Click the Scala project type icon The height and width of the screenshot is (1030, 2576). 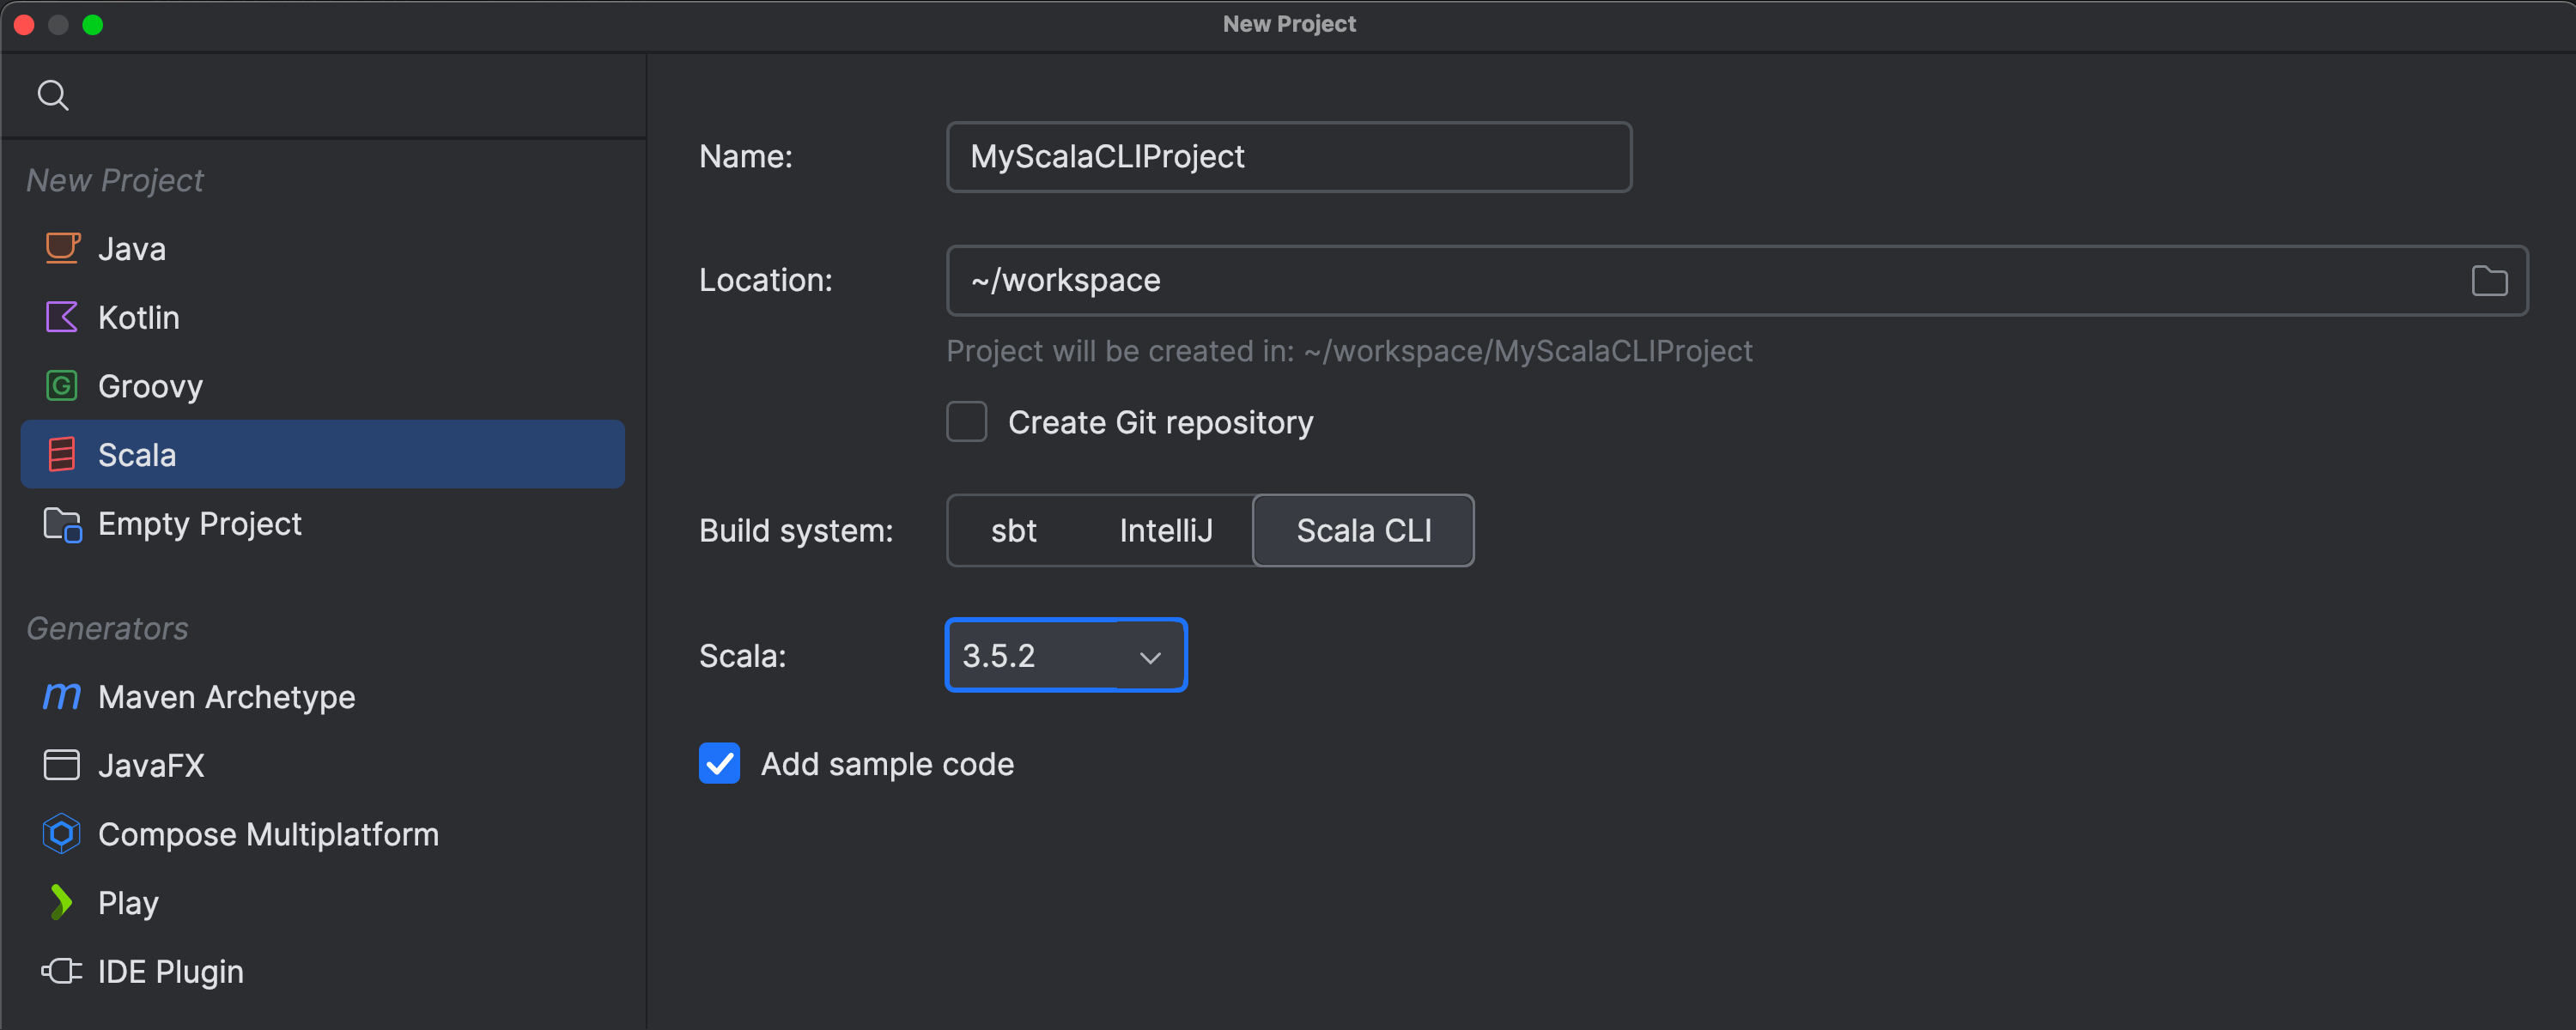coord(61,454)
